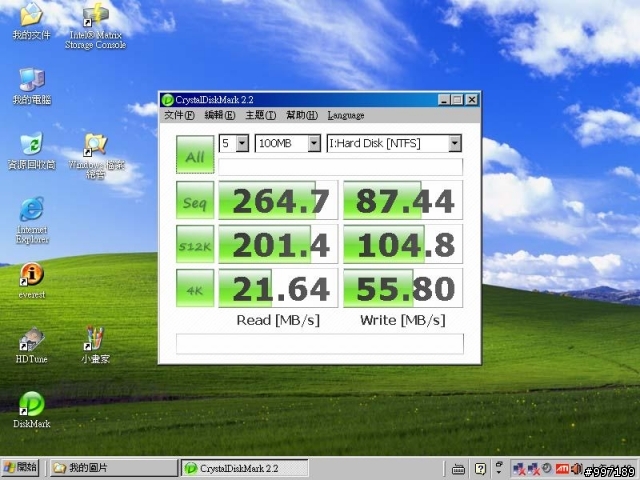The image size is (640, 480).
Task: Click the 512K test button
Action: click(x=195, y=244)
